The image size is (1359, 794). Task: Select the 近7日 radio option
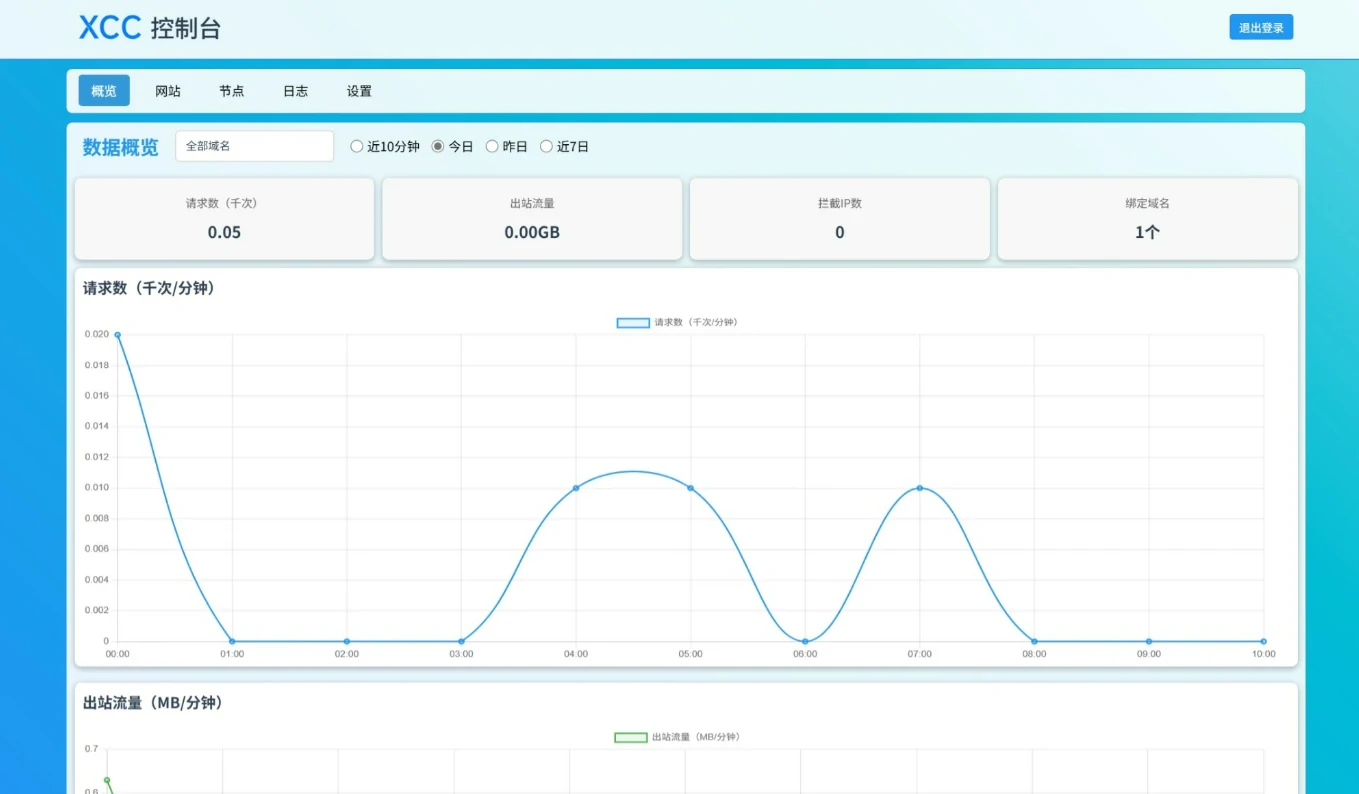546,147
